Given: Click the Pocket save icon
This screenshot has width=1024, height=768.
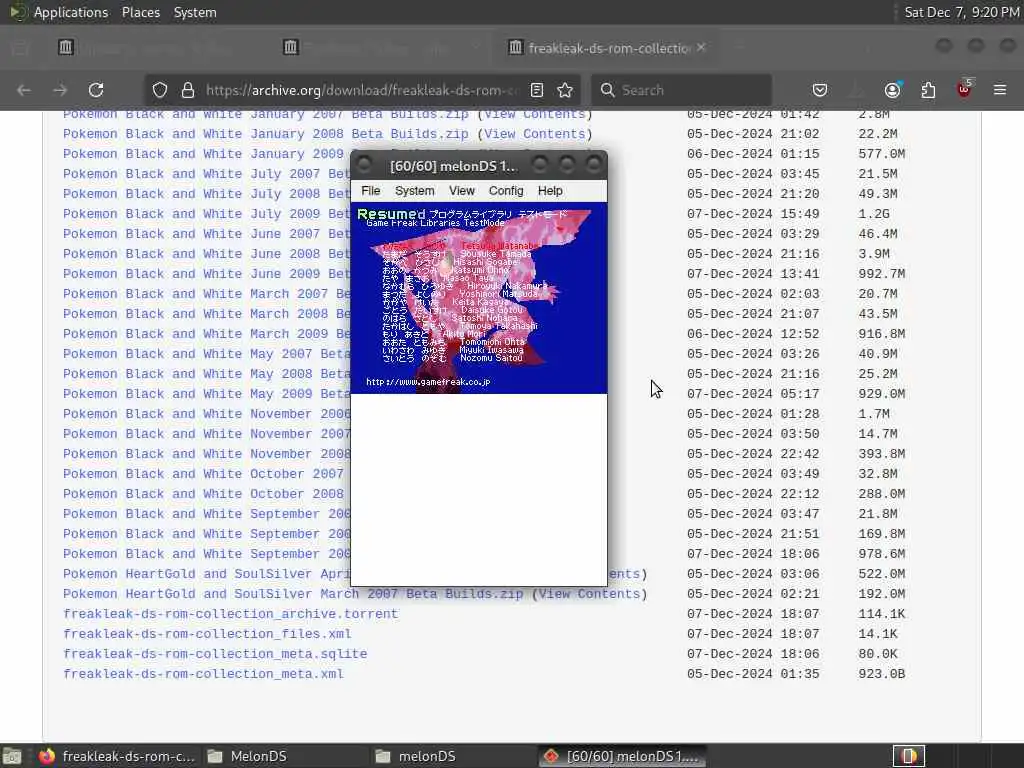Looking at the screenshot, I should [x=820, y=90].
